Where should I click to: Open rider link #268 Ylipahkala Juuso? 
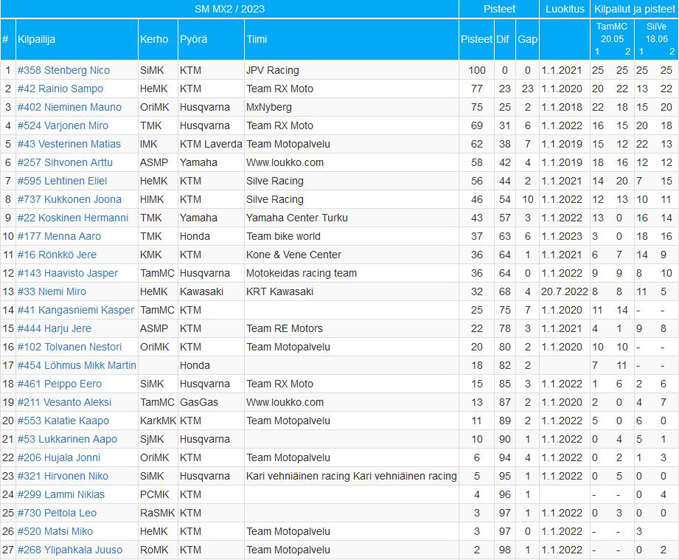[x=70, y=550]
